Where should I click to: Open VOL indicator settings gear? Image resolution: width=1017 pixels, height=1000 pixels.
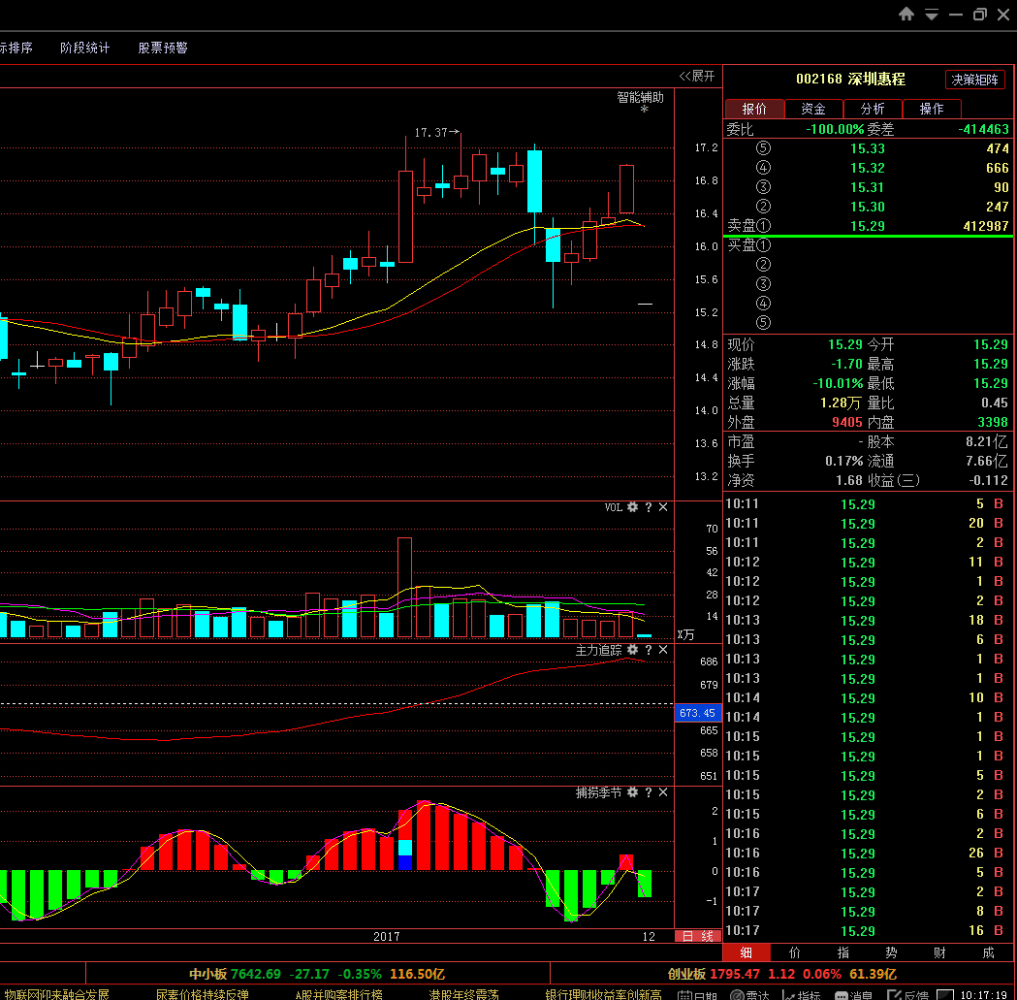click(632, 507)
